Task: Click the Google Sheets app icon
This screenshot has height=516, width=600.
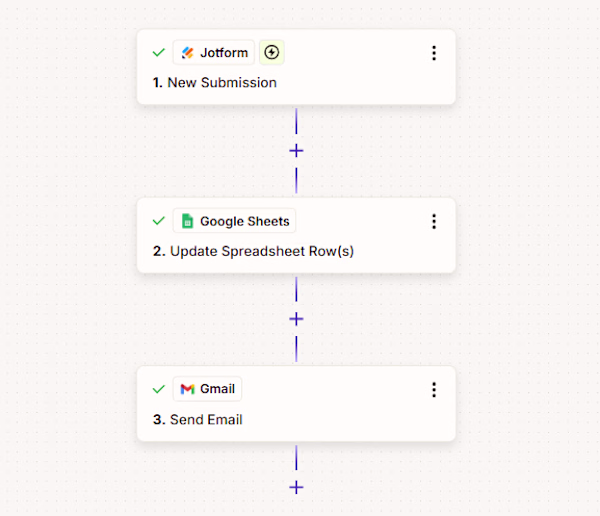Action: (188, 221)
